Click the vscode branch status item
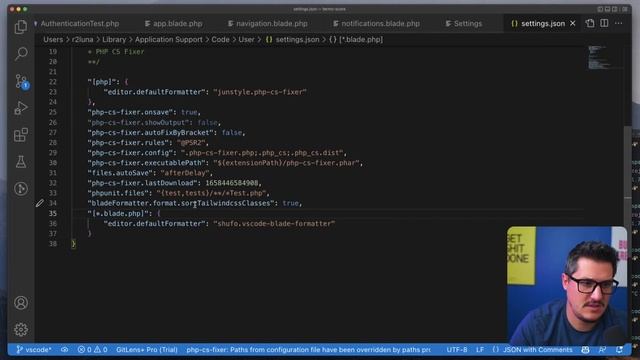This screenshot has width=640, height=360. (x=34, y=350)
